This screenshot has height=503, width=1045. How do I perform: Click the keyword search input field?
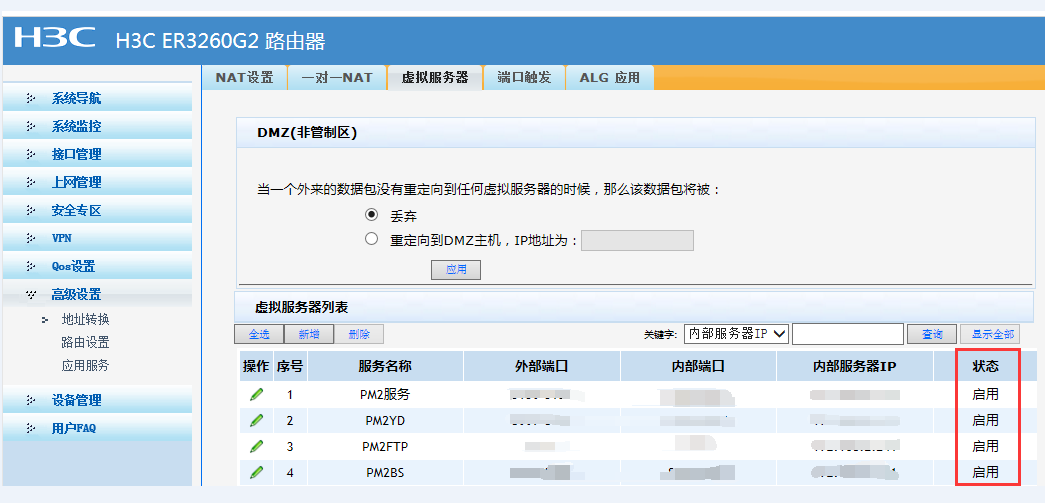click(848, 334)
